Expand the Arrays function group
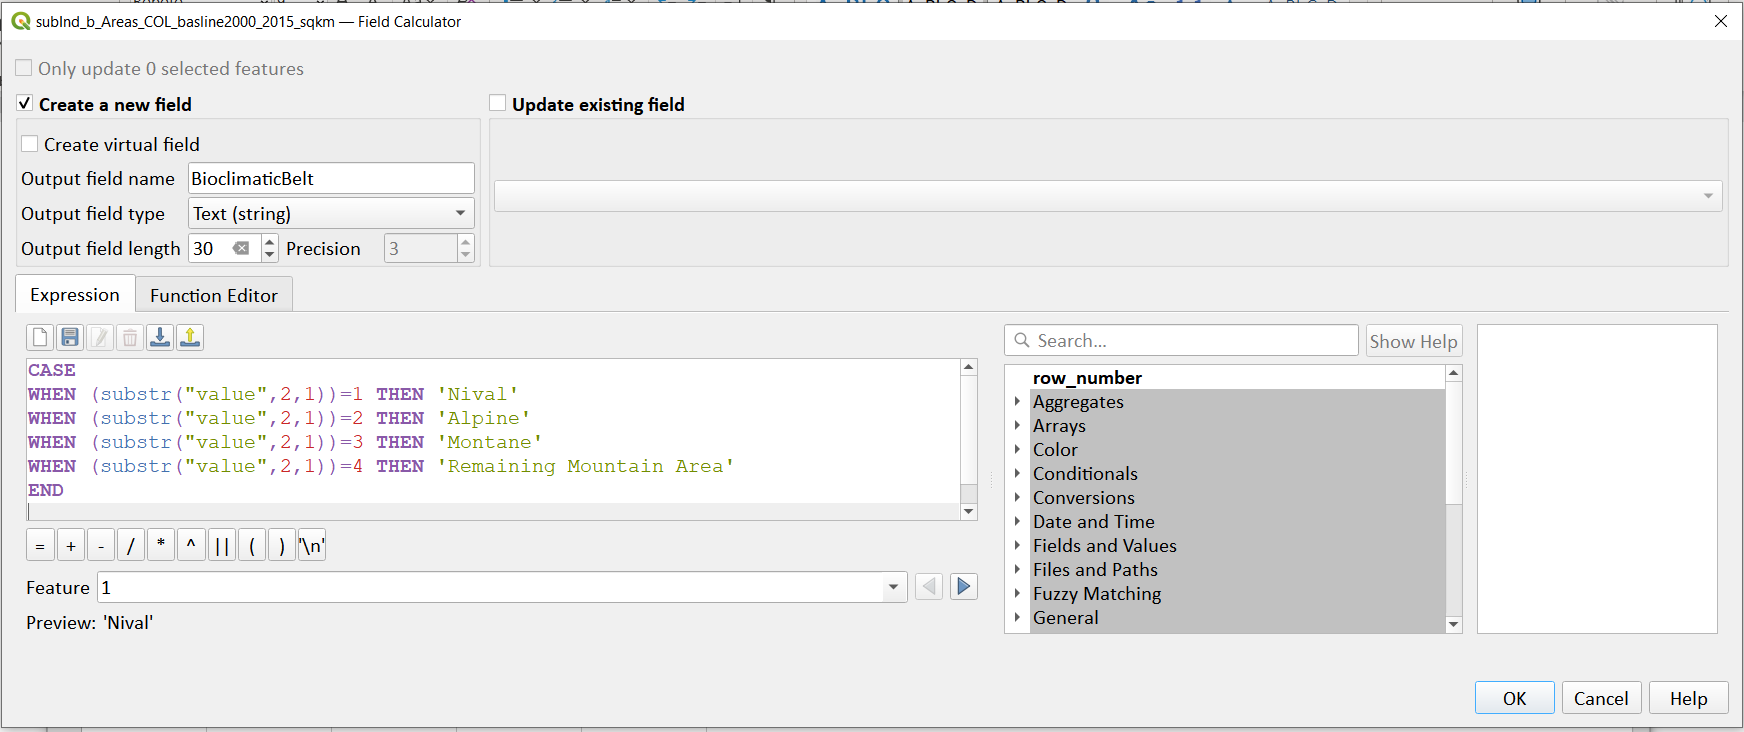Image resolution: width=1744 pixels, height=732 pixels. (x=1017, y=425)
